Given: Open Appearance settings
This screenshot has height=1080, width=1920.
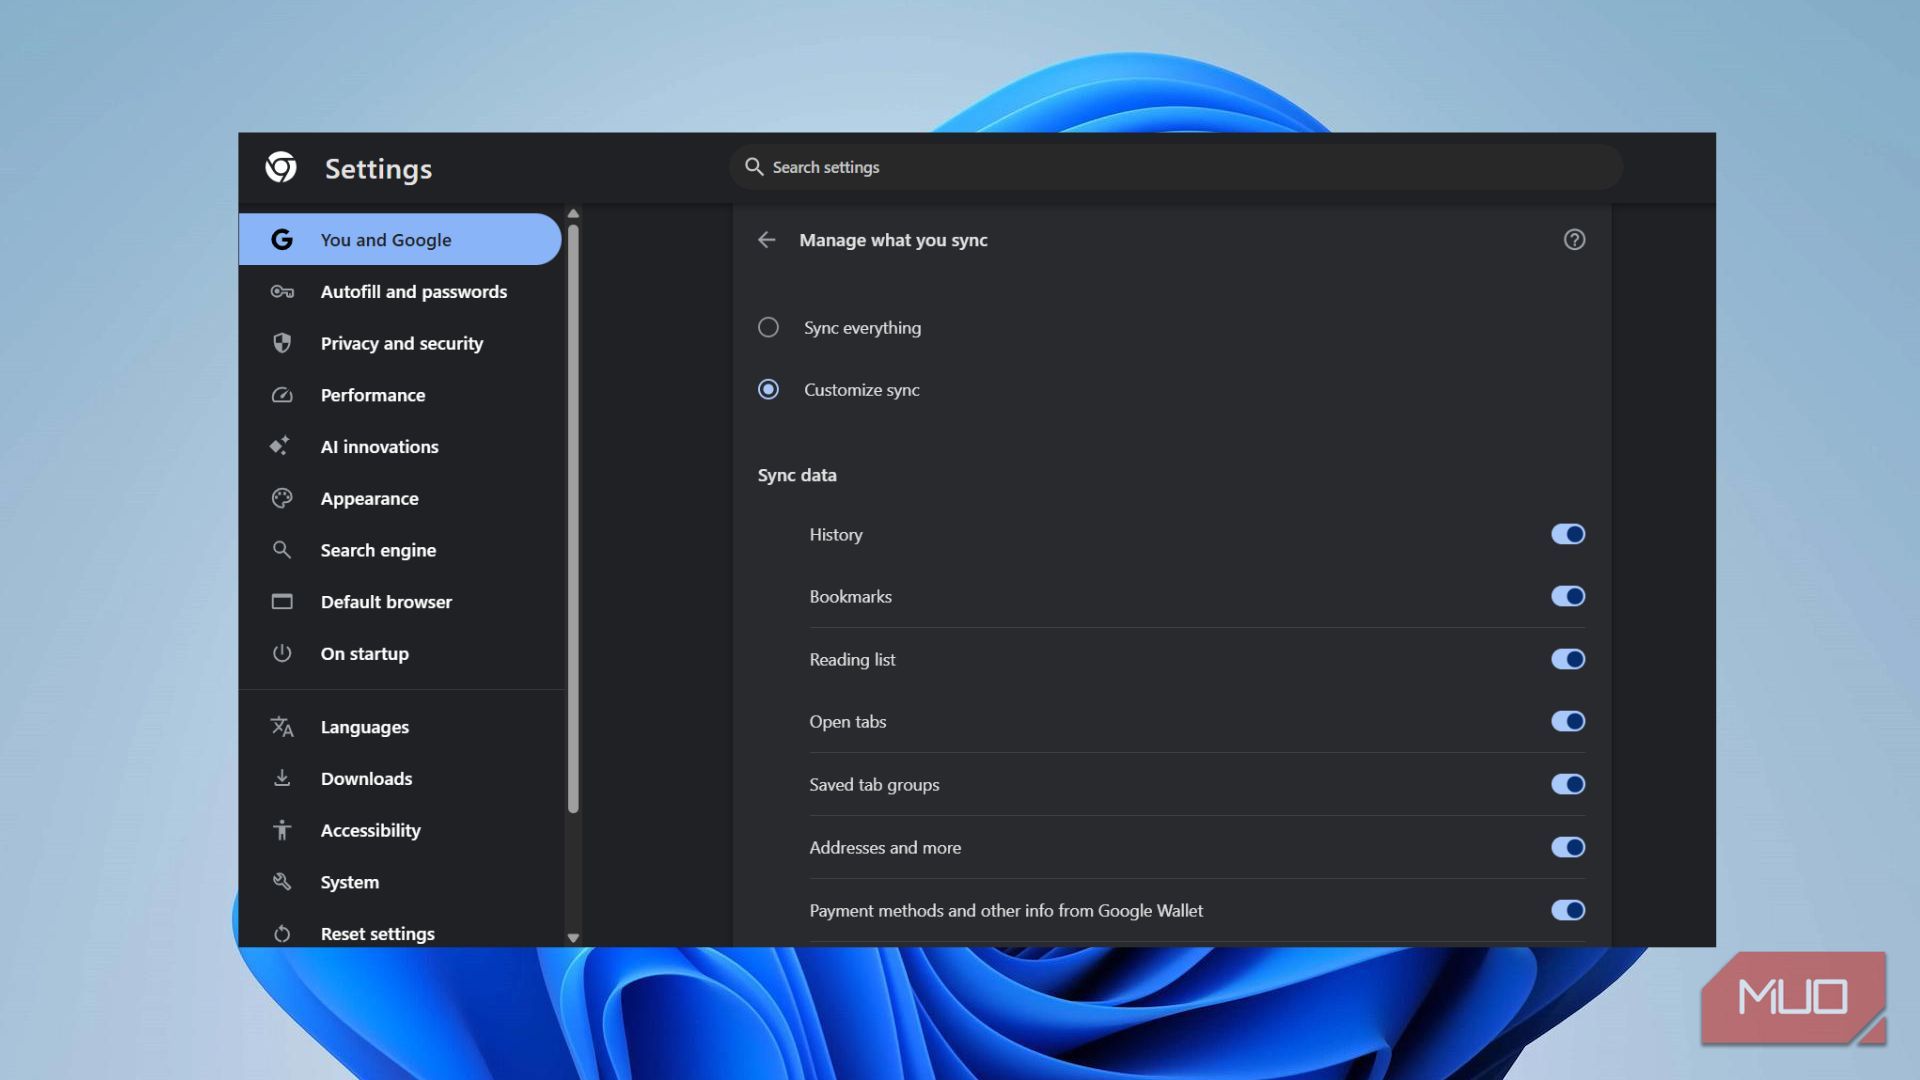Looking at the screenshot, I should click(x=400, y=498).
